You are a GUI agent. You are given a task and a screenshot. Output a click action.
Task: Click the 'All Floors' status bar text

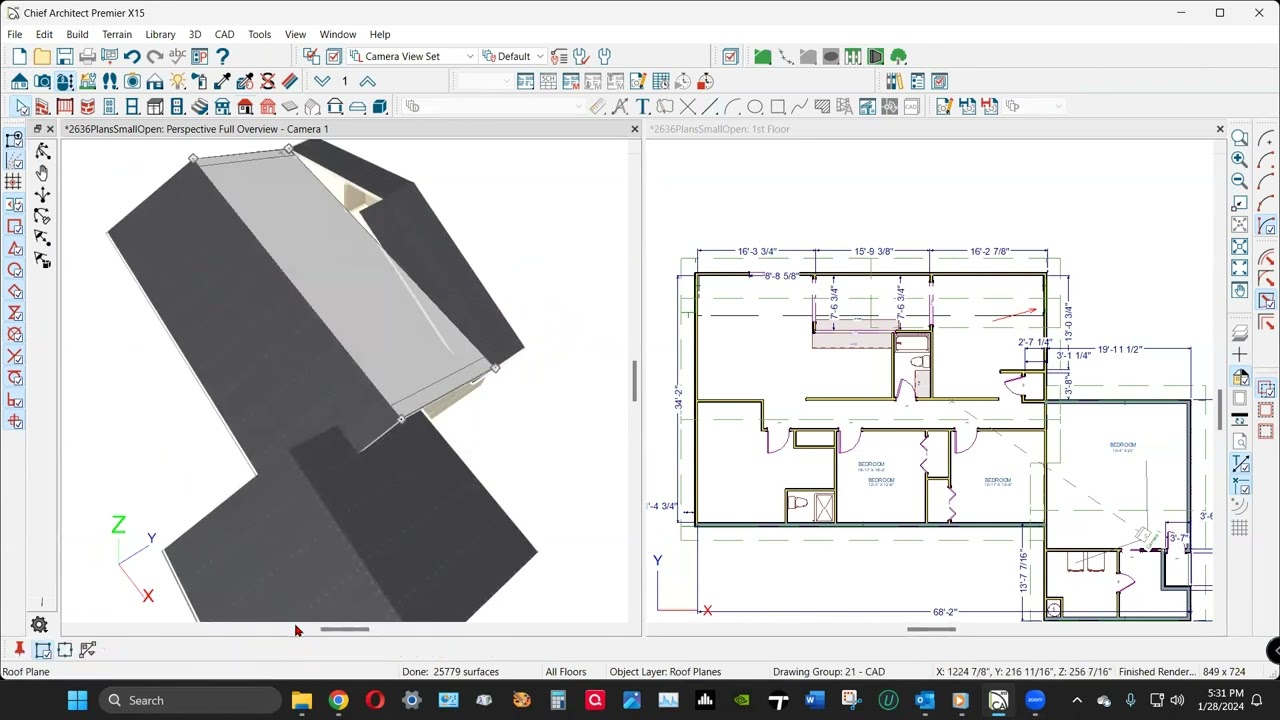(x=566, y=672)
